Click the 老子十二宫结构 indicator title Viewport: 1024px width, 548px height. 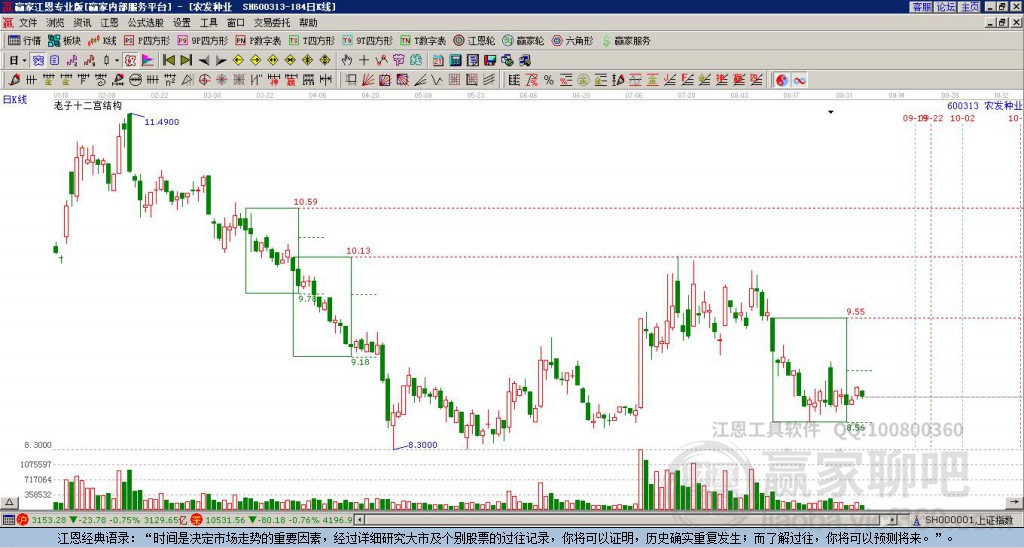pos(88,106)
